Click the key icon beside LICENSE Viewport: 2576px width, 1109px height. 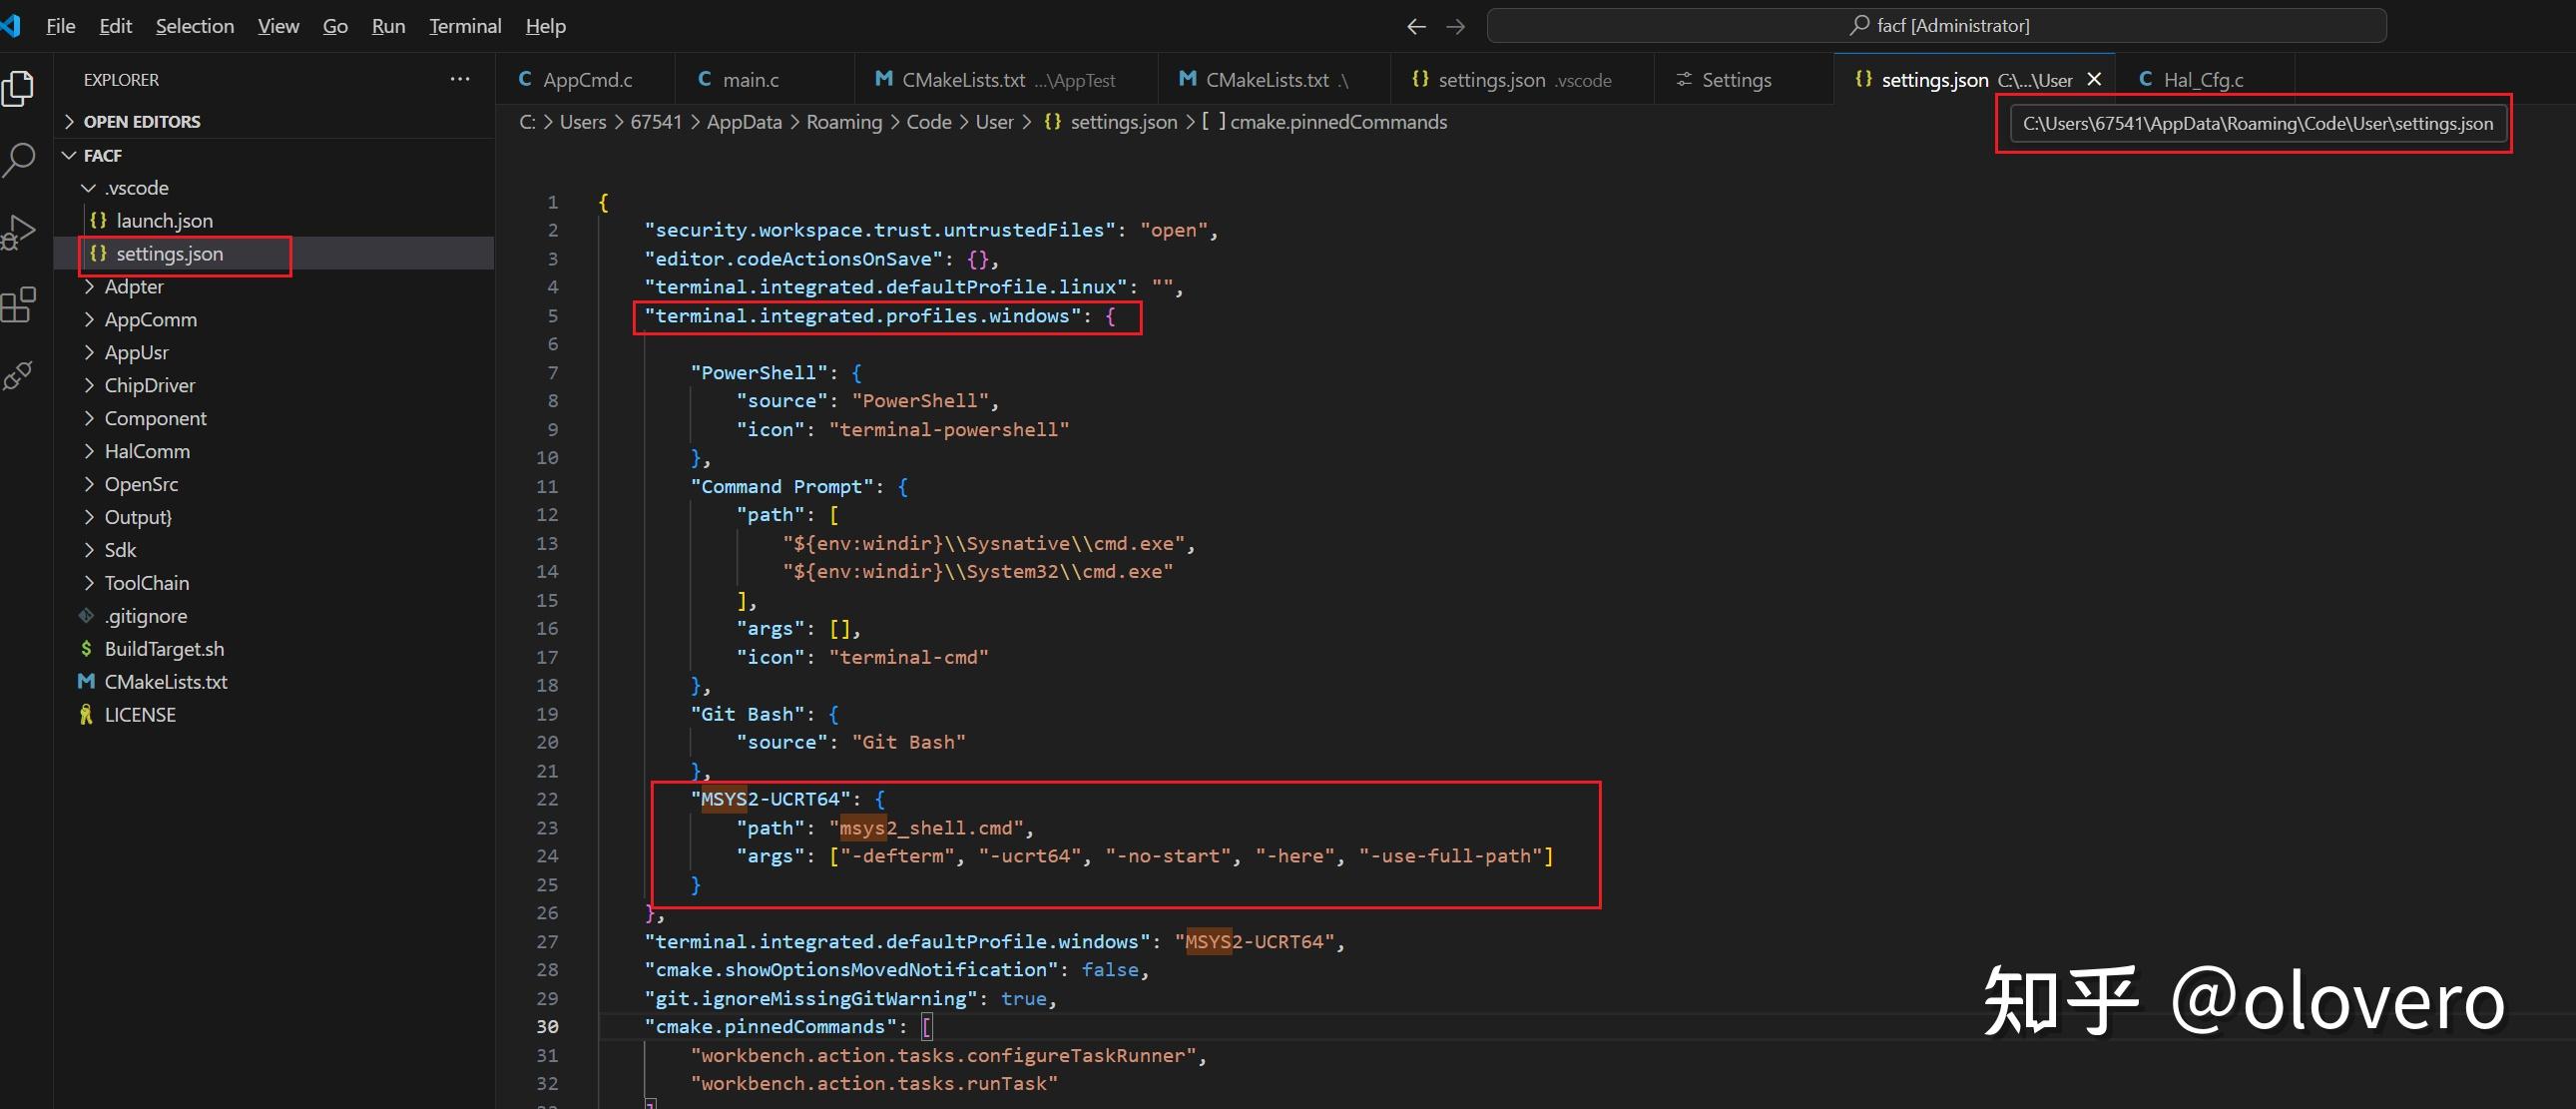click(x=85, y=714)
